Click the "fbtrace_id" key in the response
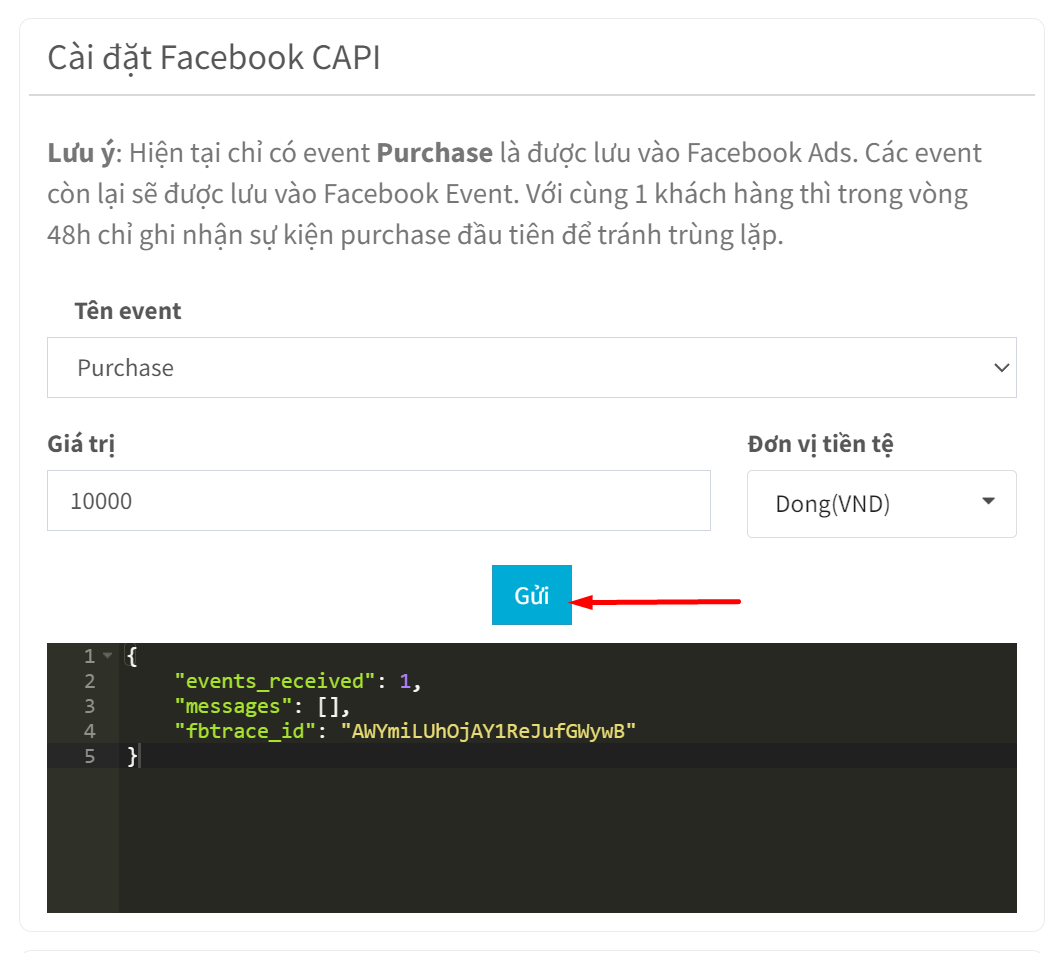Viewport: 1061px width, 953px height. coord(245,731)
